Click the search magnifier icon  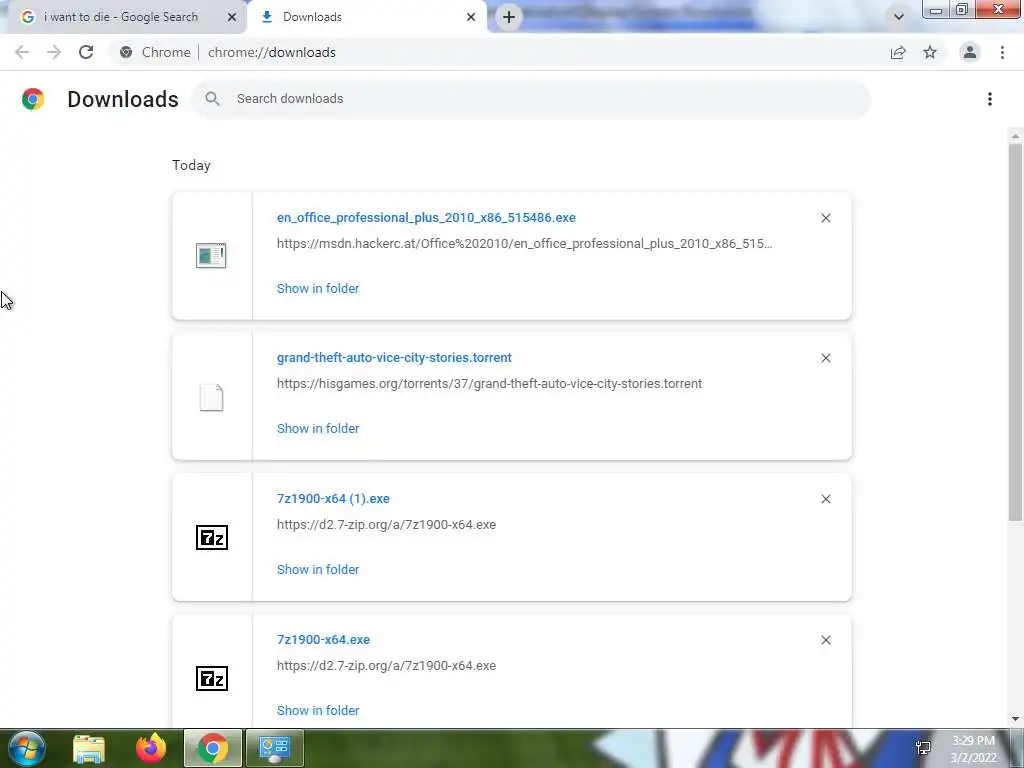(212, 99)
